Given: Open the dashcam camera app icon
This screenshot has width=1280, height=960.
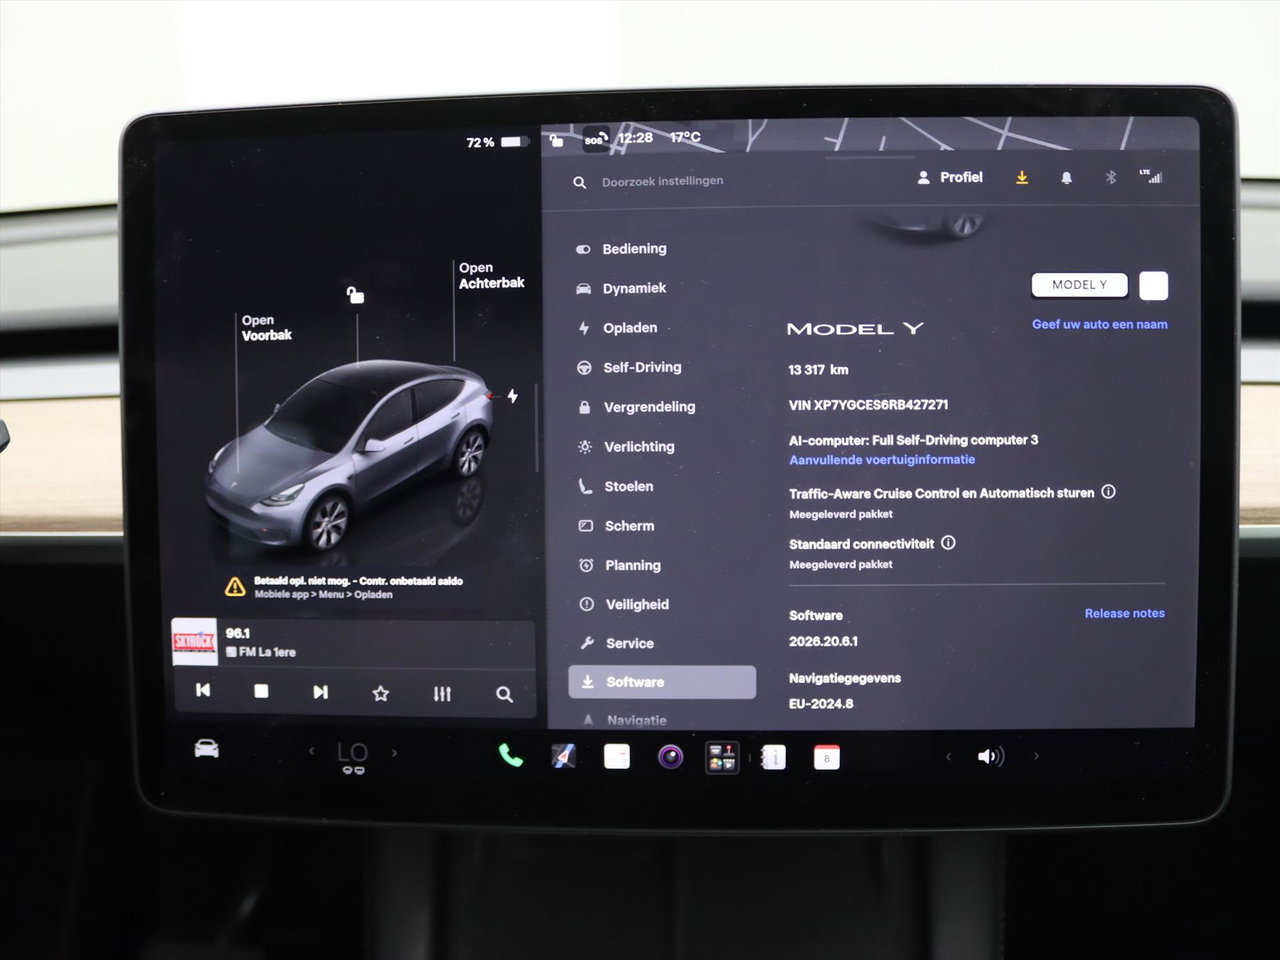Looking at the screenshot, I should [670, 757].
